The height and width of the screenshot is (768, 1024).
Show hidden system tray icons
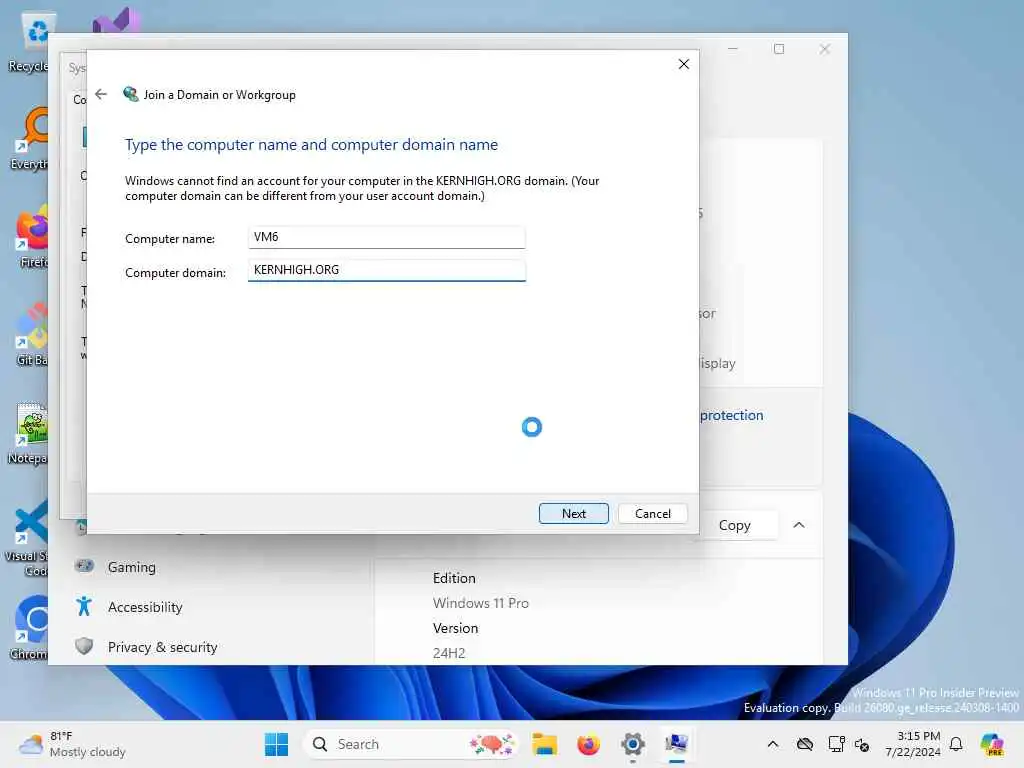pyautogui.click(x=773, y=744)
